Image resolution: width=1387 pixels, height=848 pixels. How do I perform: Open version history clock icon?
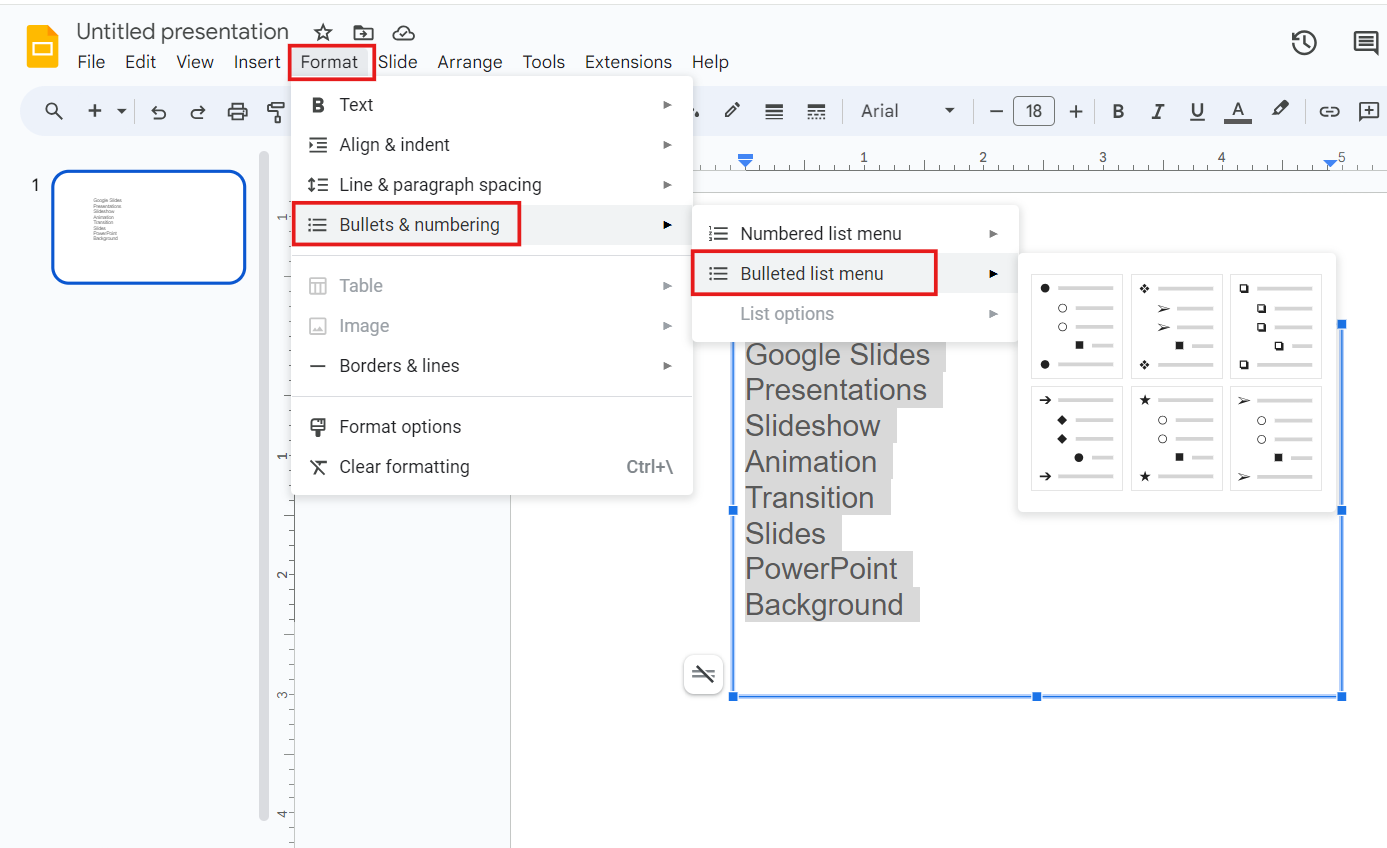coord(1304,42)
